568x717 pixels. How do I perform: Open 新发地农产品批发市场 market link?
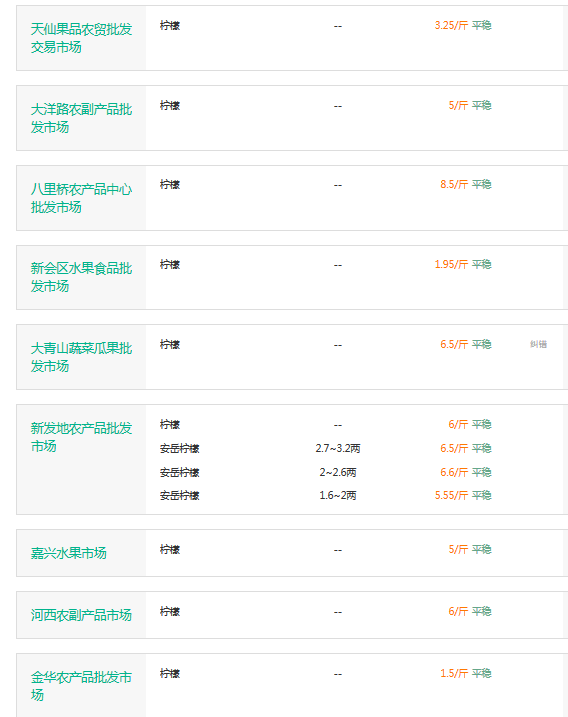point(81,437)
